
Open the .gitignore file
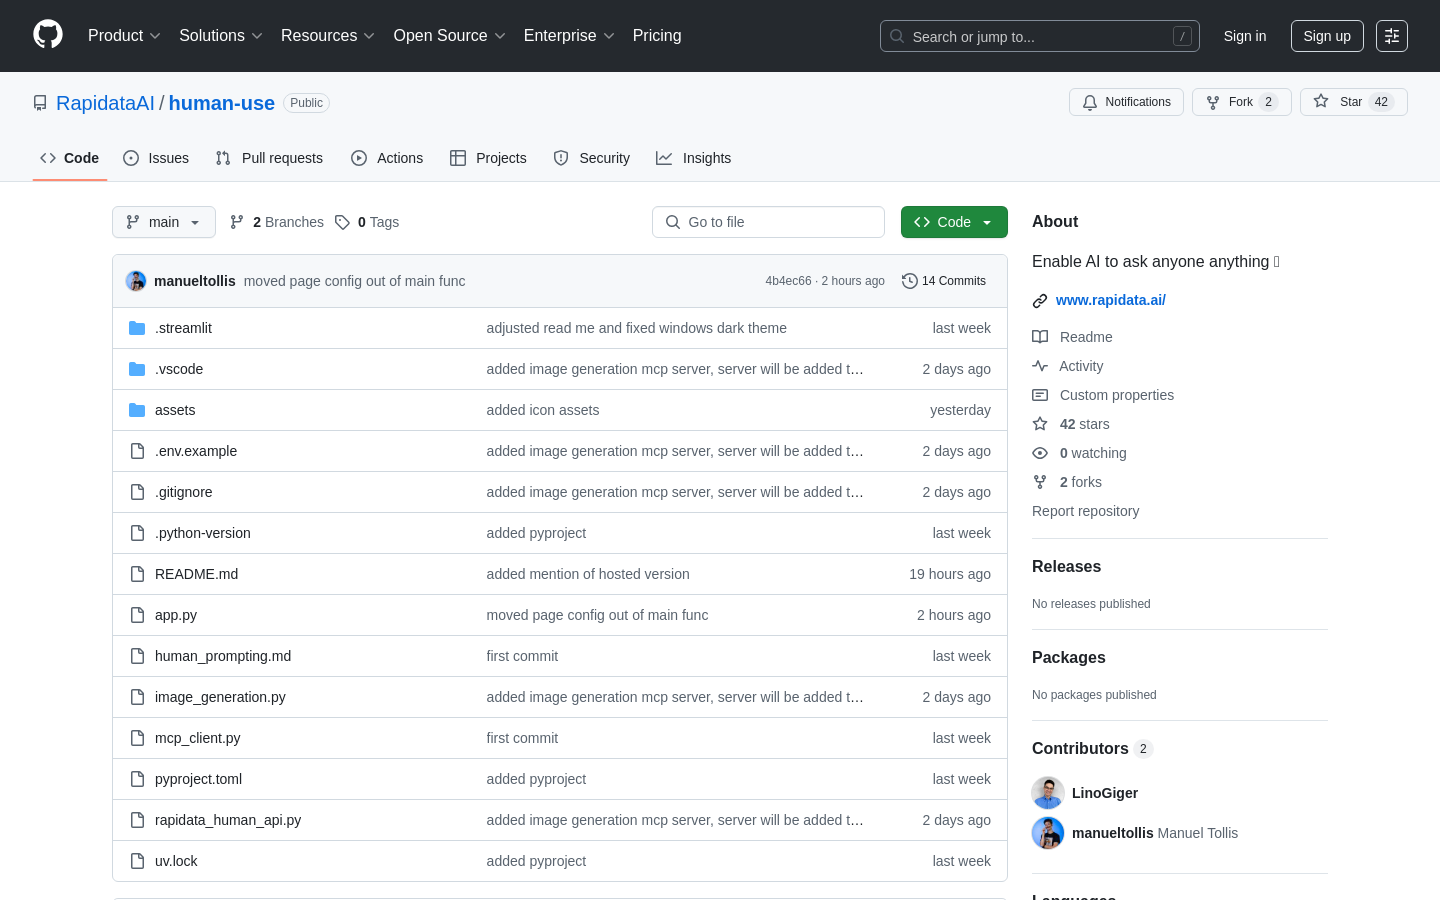(184, 492)
